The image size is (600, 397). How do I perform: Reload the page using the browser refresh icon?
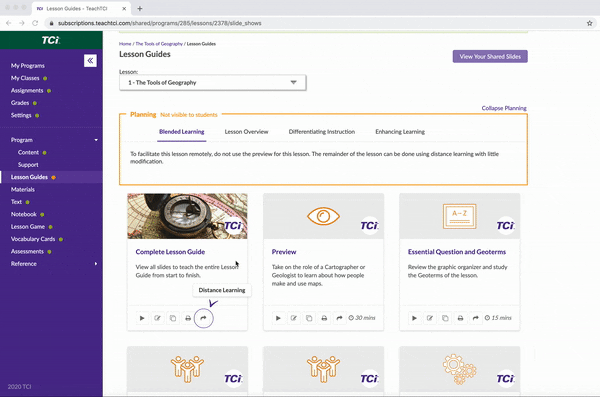(x=35, y=23)
